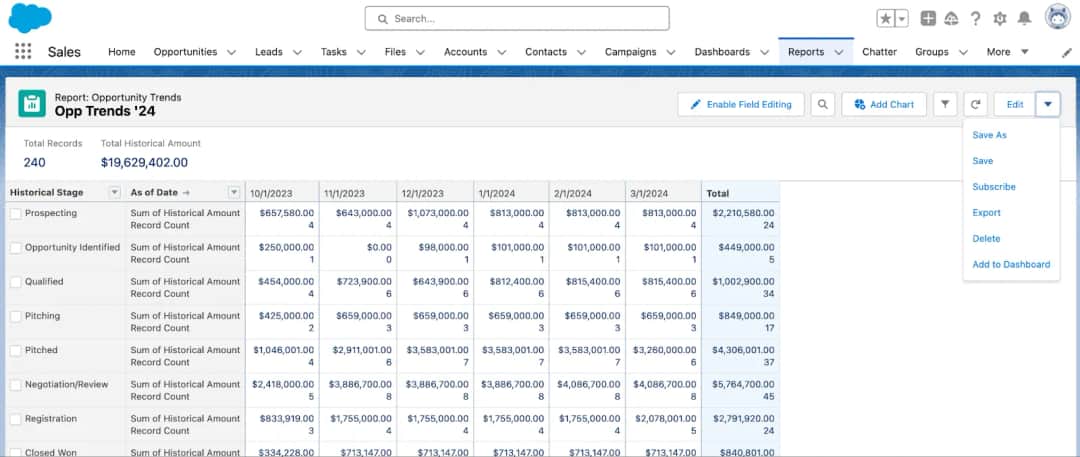The image size is (1080, 457).
Task: Go to the Home tab
Action: tap(122, 52)
